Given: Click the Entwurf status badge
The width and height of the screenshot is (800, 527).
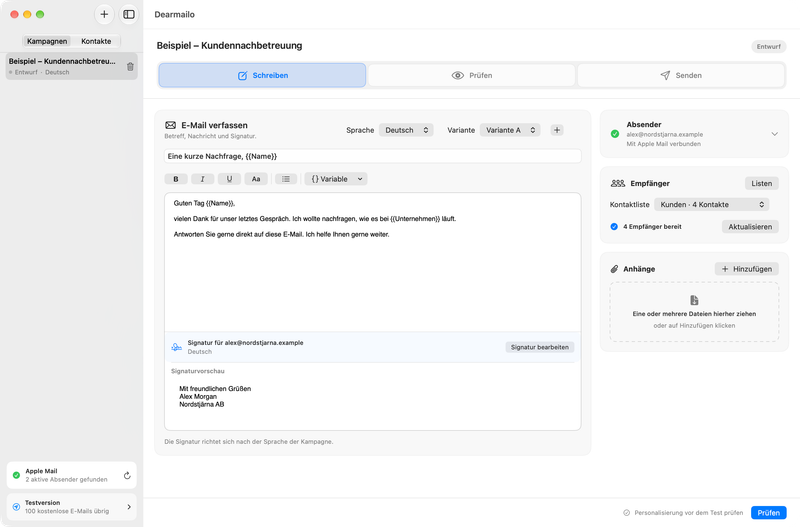Looking at the screenshot, I should (768, 46).
